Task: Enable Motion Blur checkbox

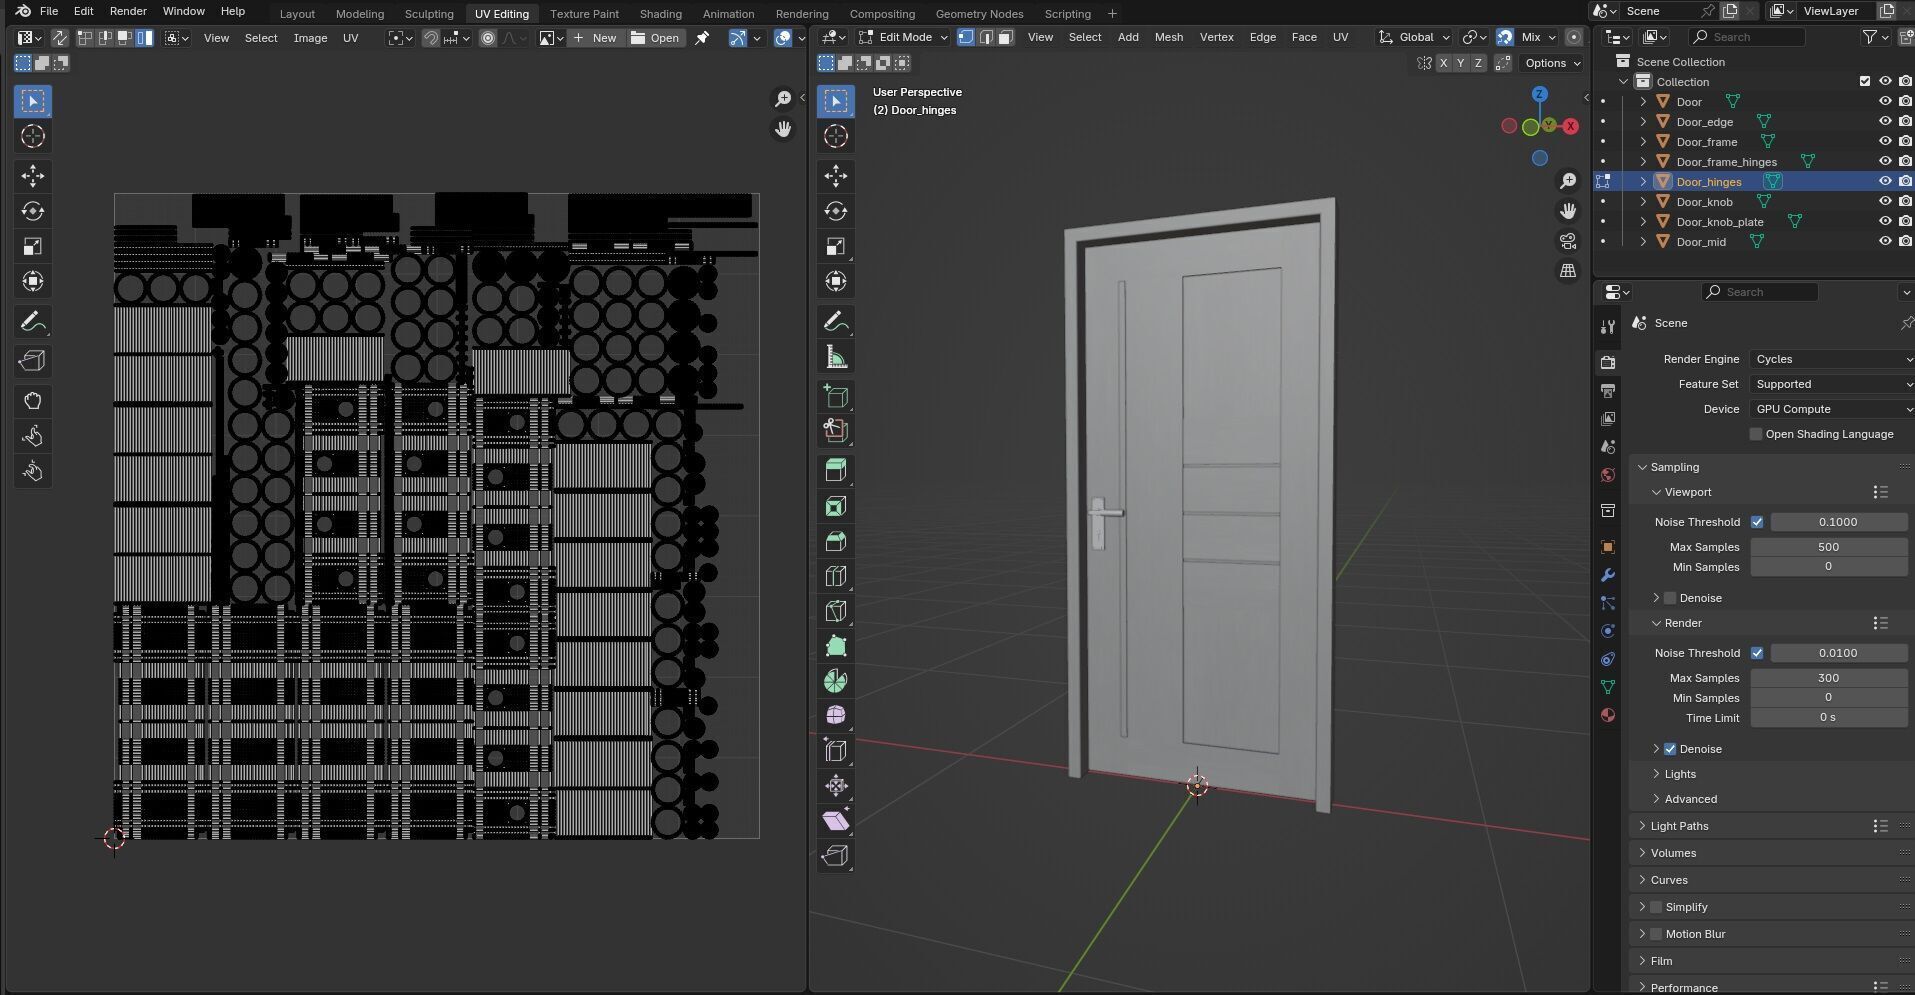Action: 1656,934
